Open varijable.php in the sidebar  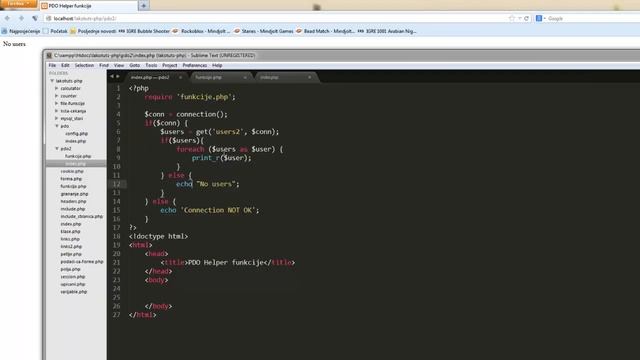tap(73, 292)
